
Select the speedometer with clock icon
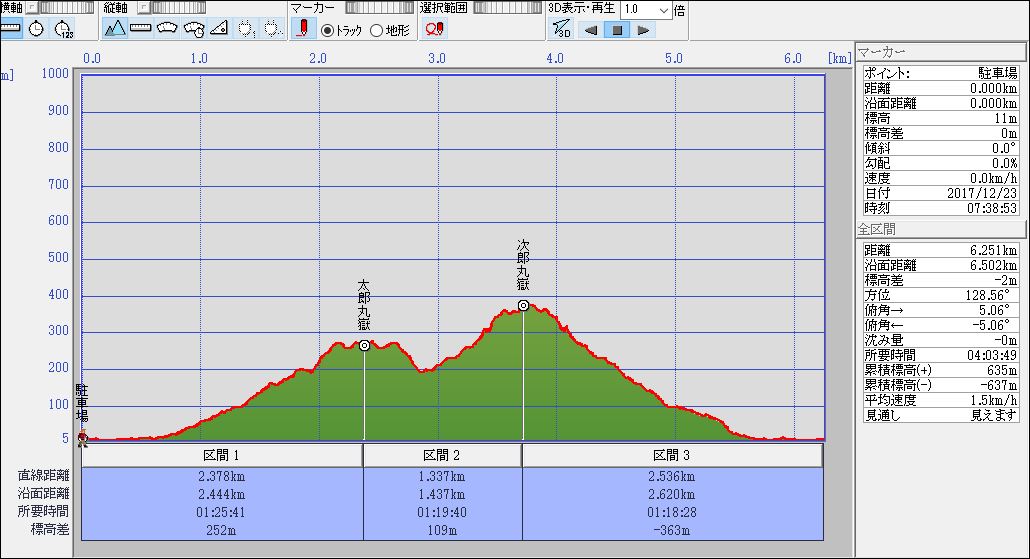pos(194,29)
